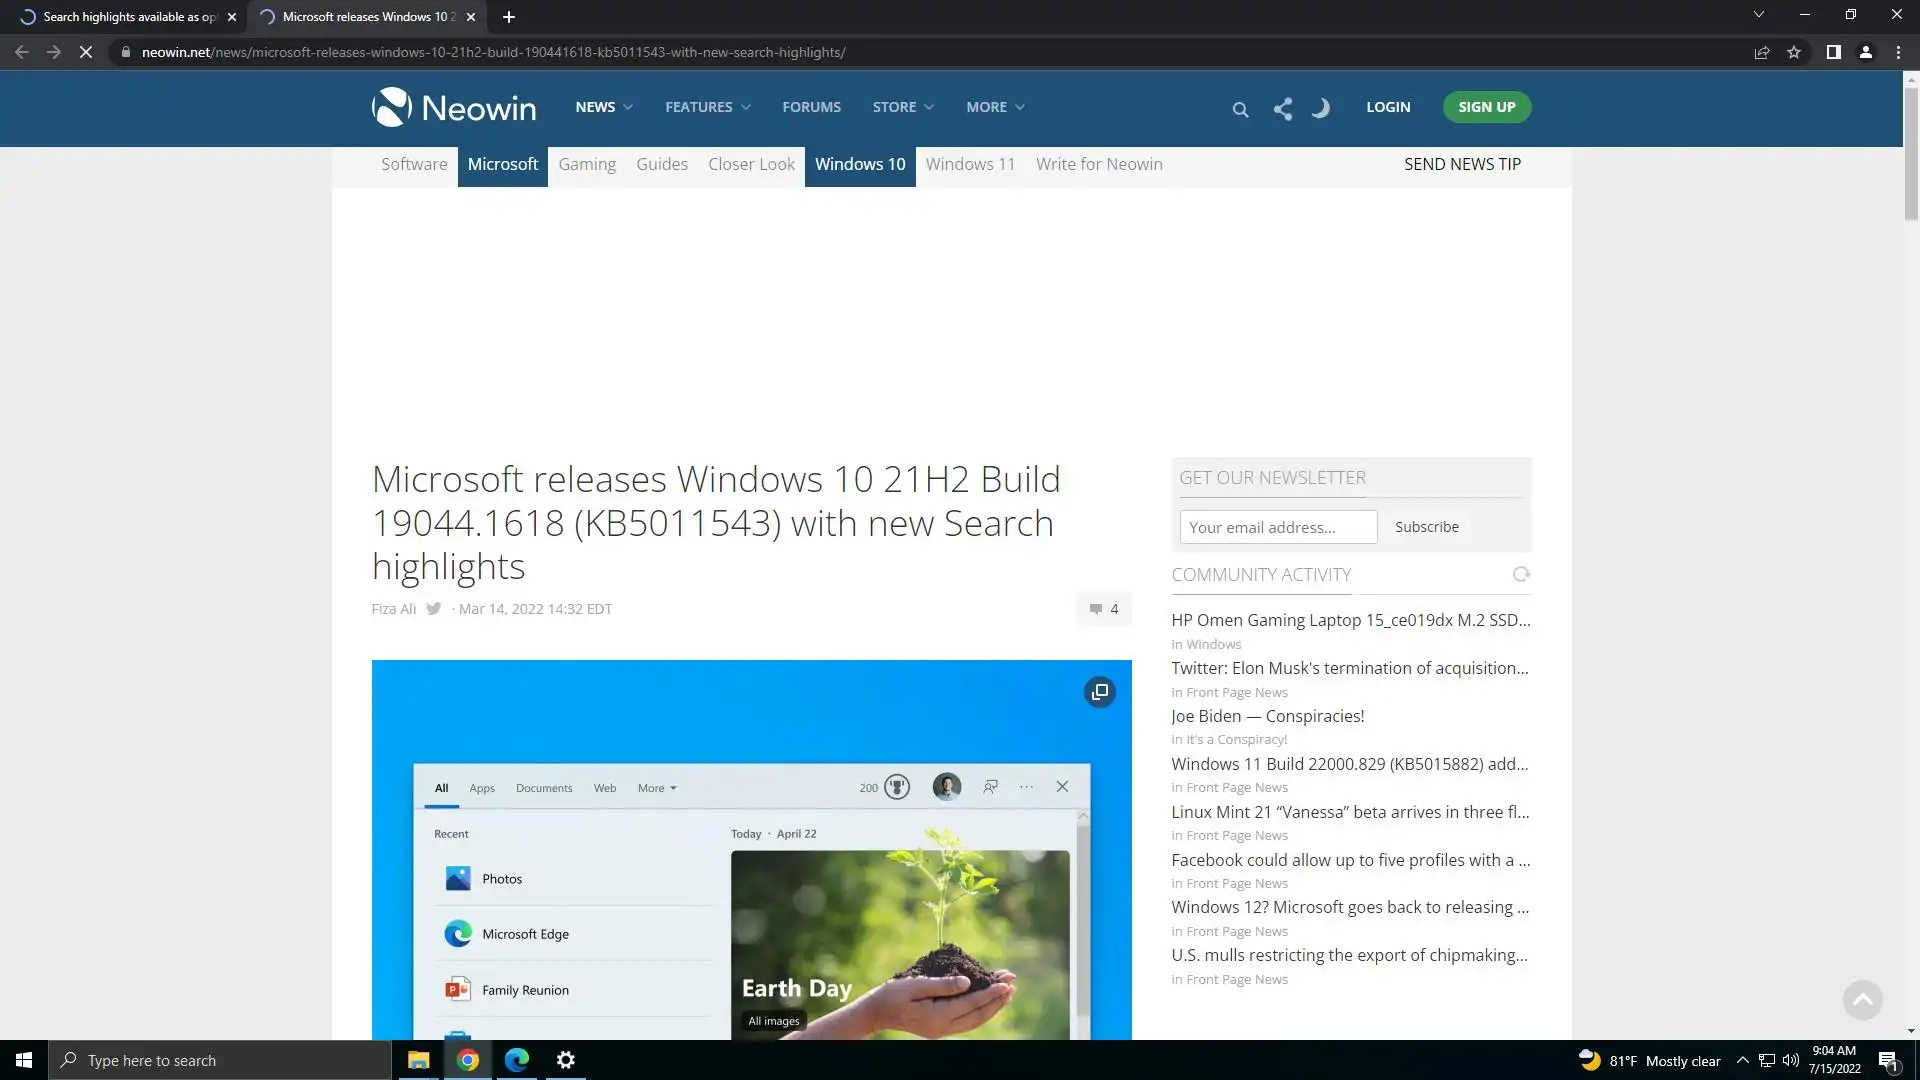Image resolution: width=1920 pixels, height=1080 pixels.
Task: Toggle the browser side panel icon
Action: tap(1833, 52)
